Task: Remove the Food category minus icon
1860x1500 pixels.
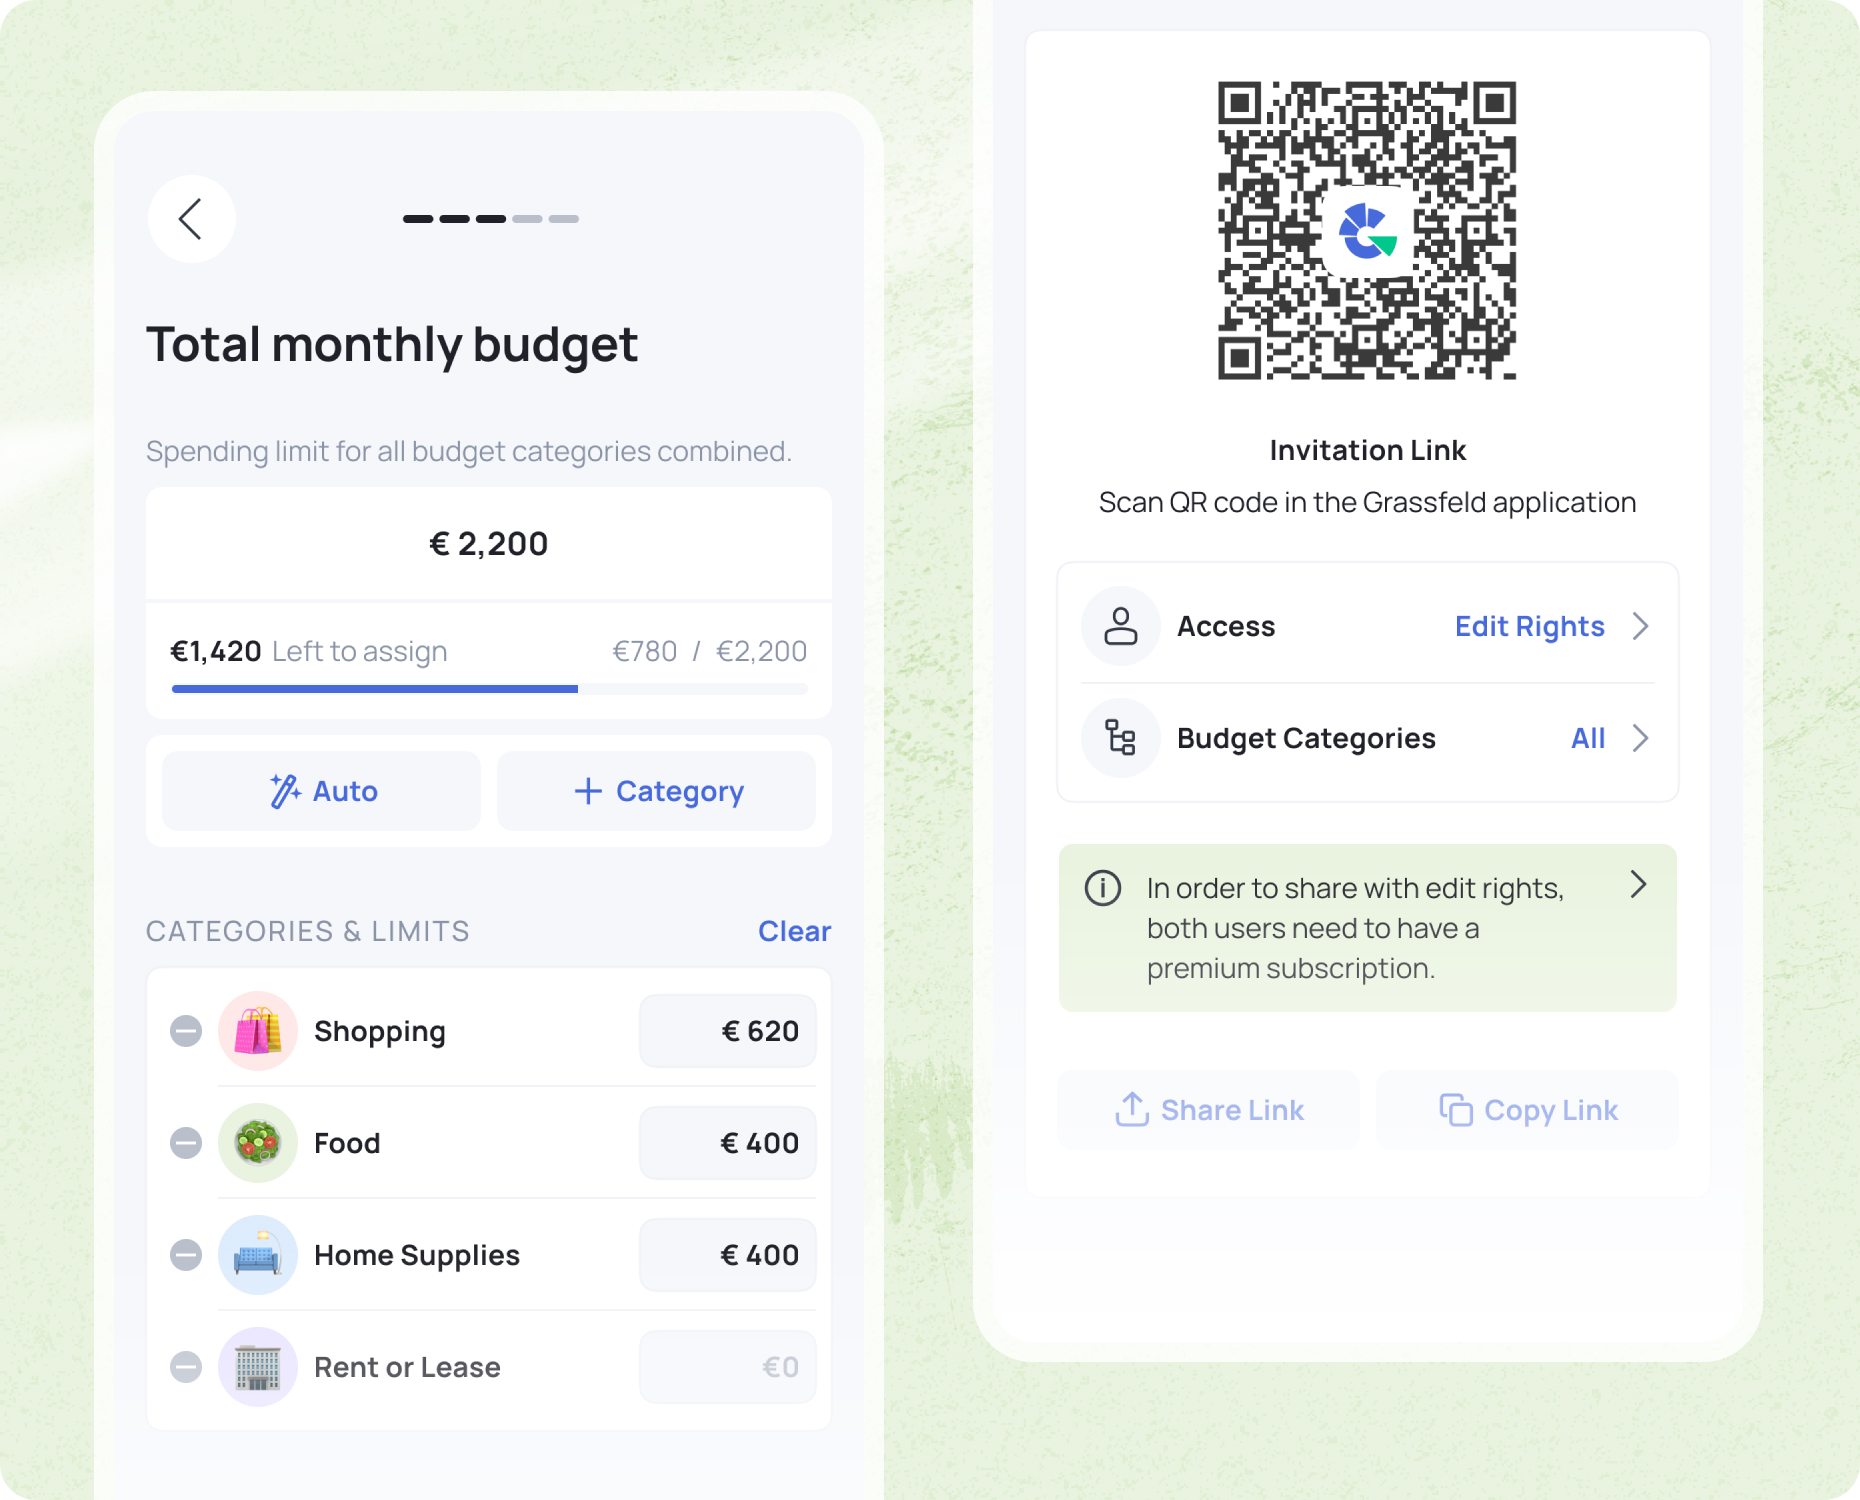Action: 186,1143
